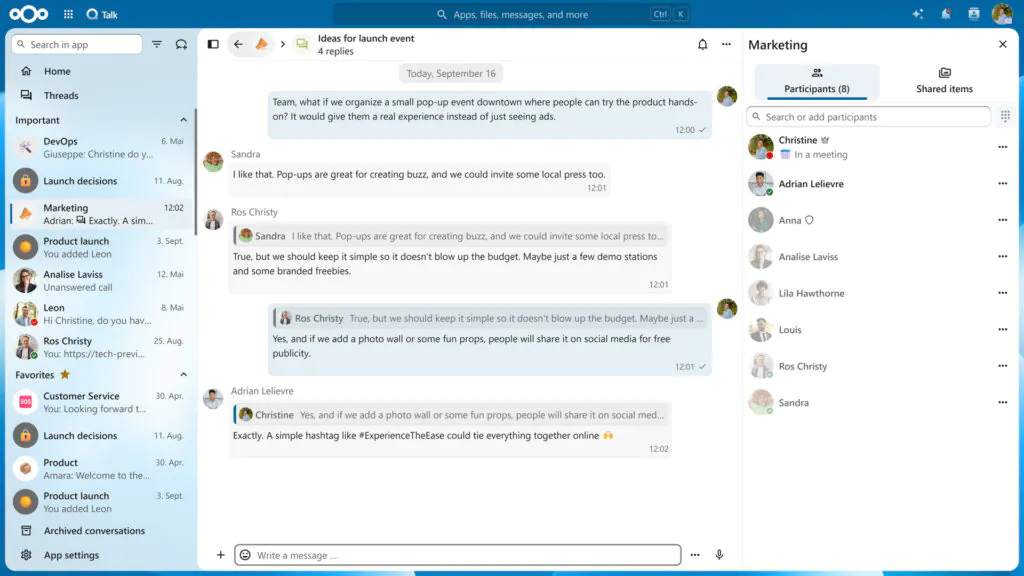Image resolution: width=1024 pixels, height=576 pixels.
Task: Switch to the Participants (8) tab
Action: (817, 81)
